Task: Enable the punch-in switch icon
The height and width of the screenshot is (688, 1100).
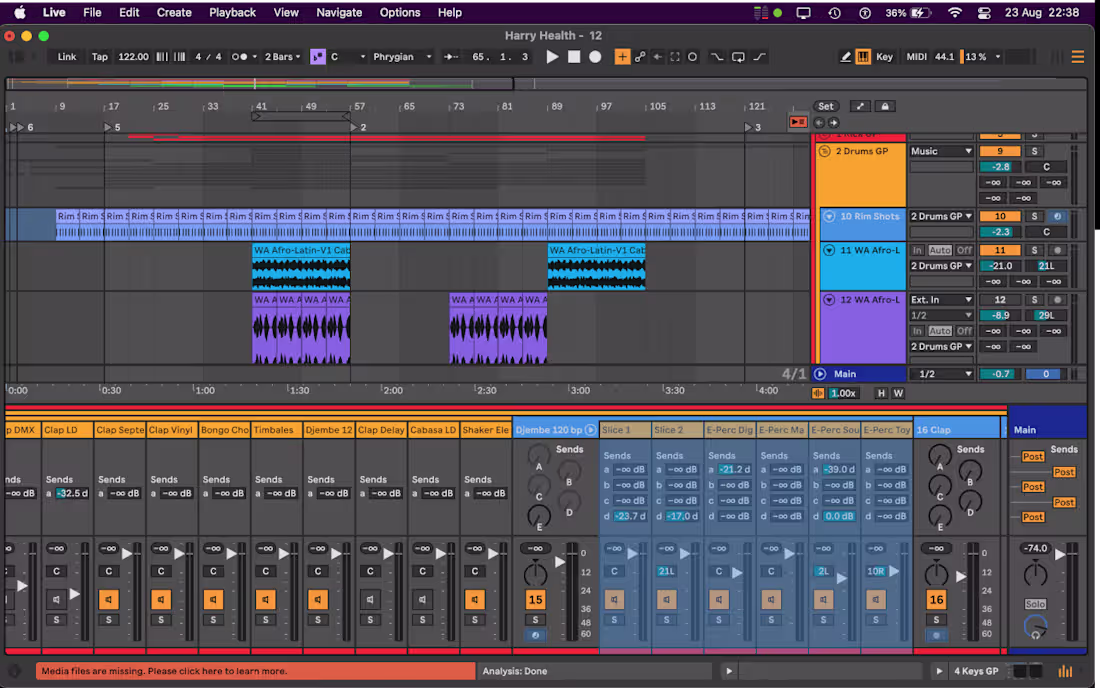Action: (x=717, y=57)
